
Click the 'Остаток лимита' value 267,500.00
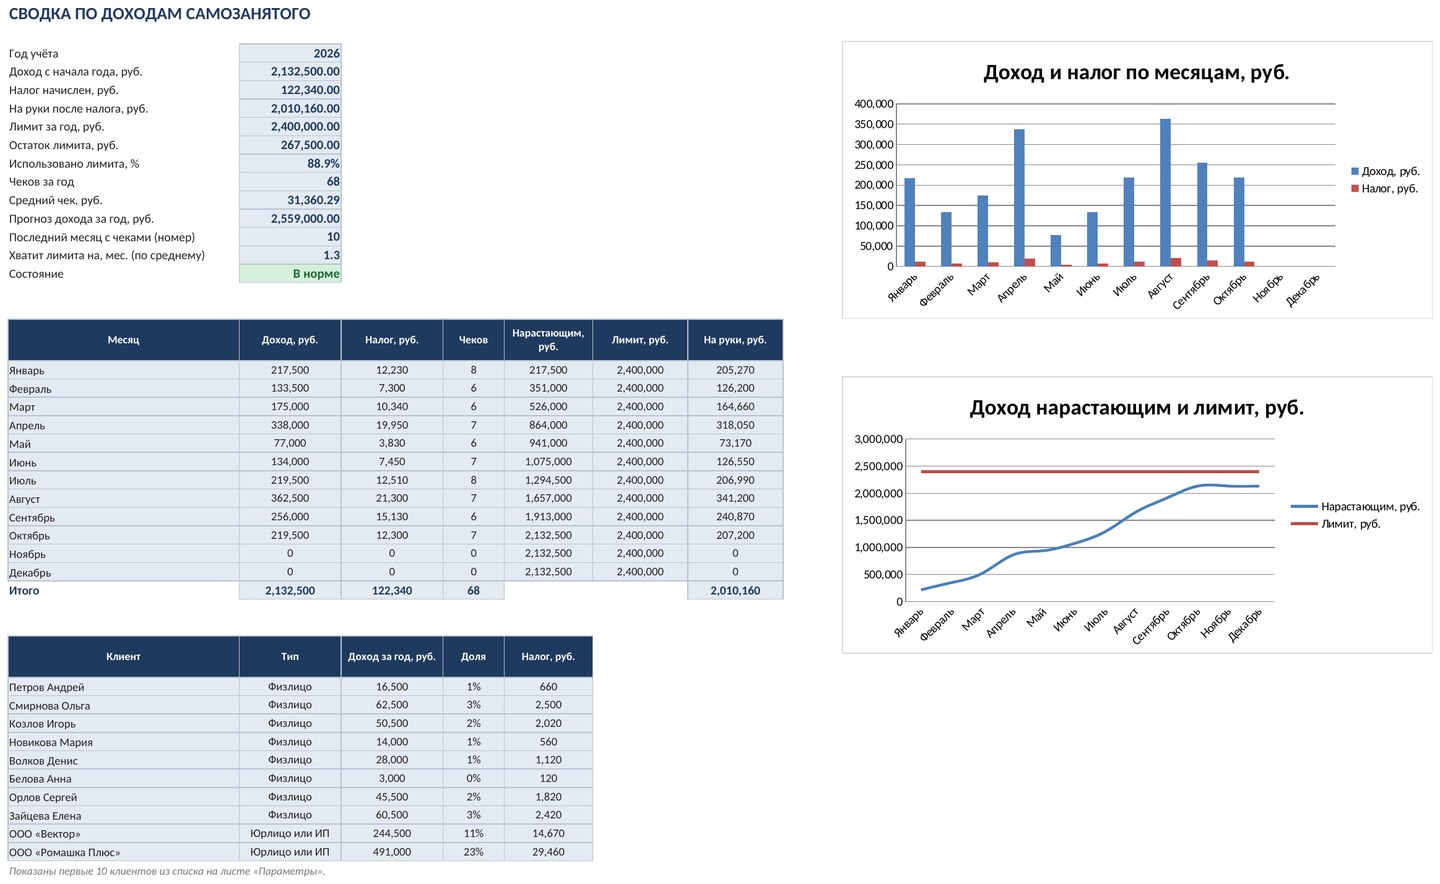click(x=290, y=145)
